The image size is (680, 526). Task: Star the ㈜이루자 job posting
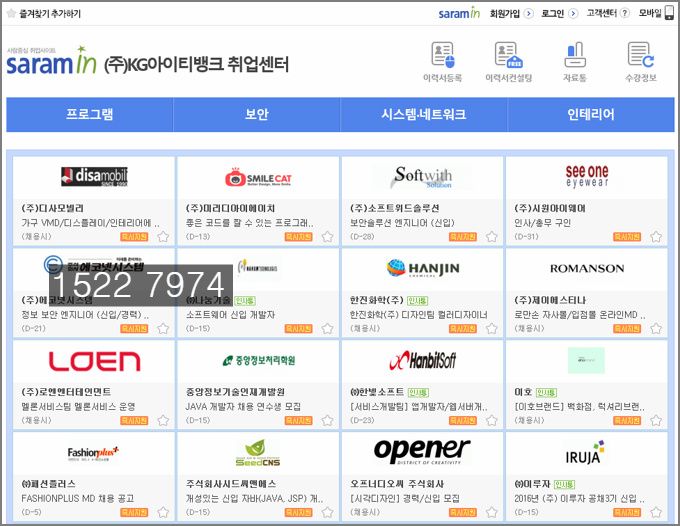[x=656, y=513]
